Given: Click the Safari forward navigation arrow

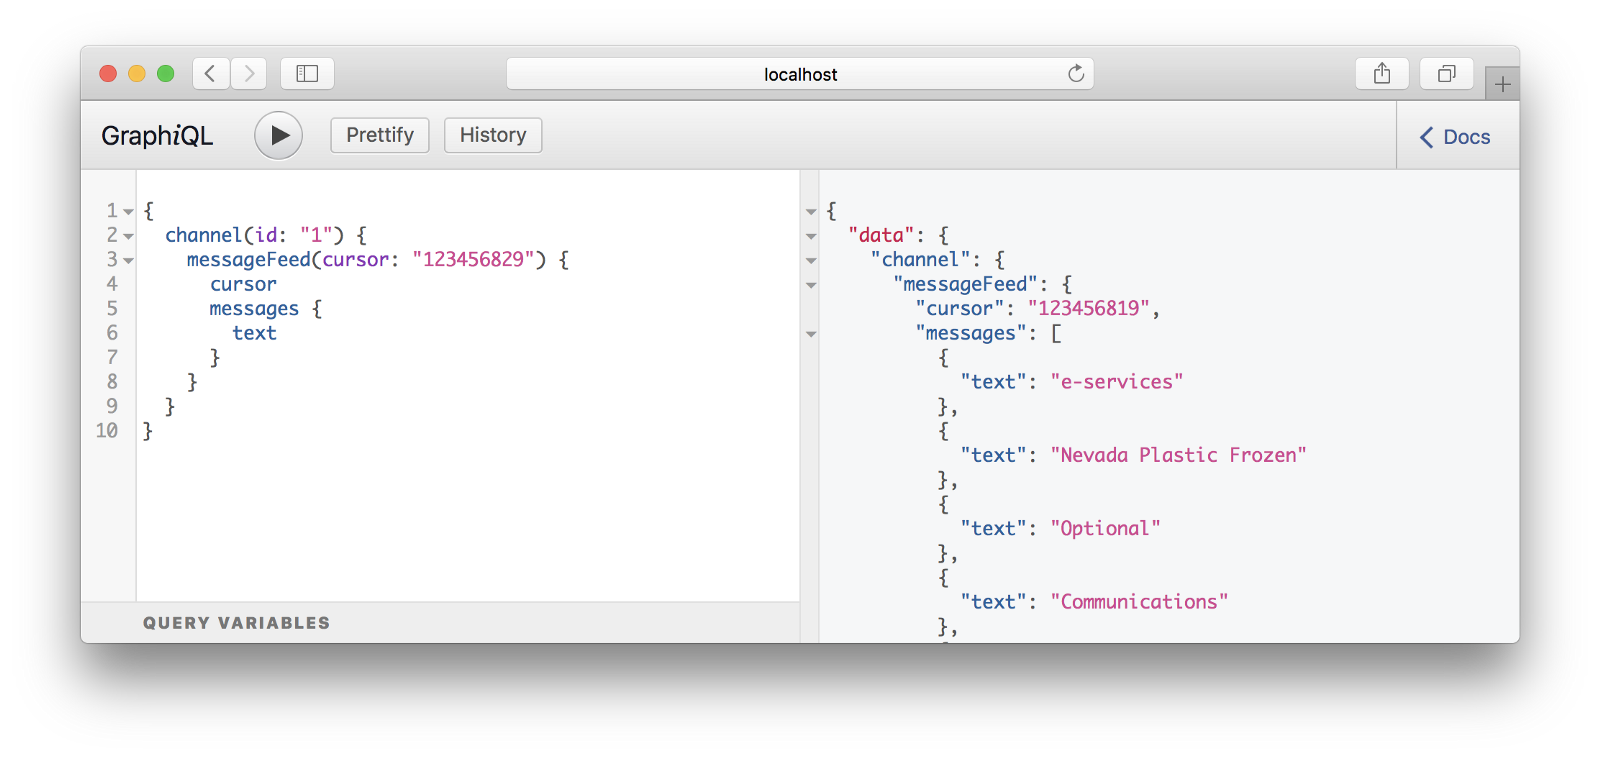Looking at the screenshot, I should click(x=249, y=73).
